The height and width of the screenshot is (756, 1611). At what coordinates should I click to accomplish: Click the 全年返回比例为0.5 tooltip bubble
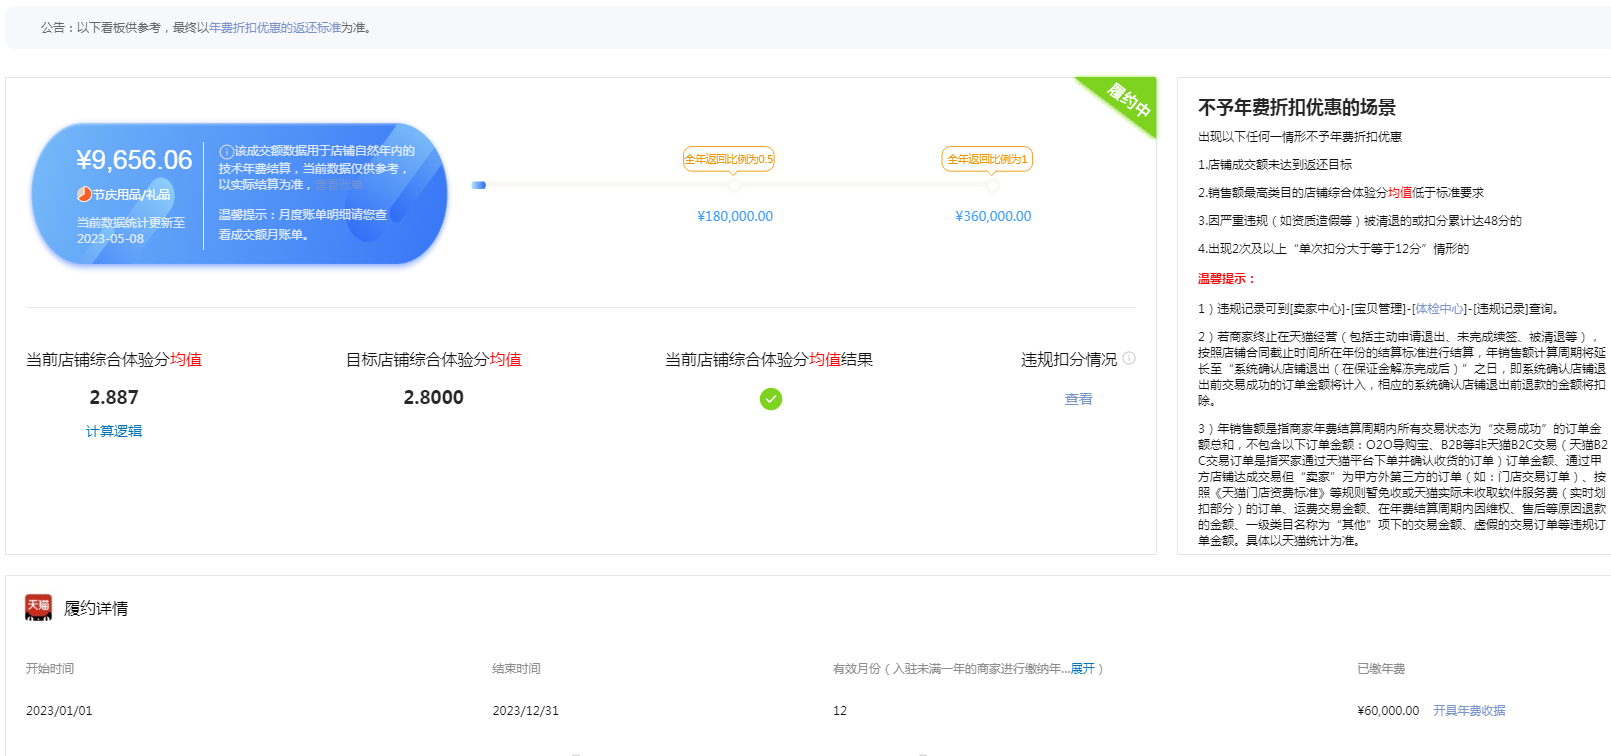pos(728,159)
